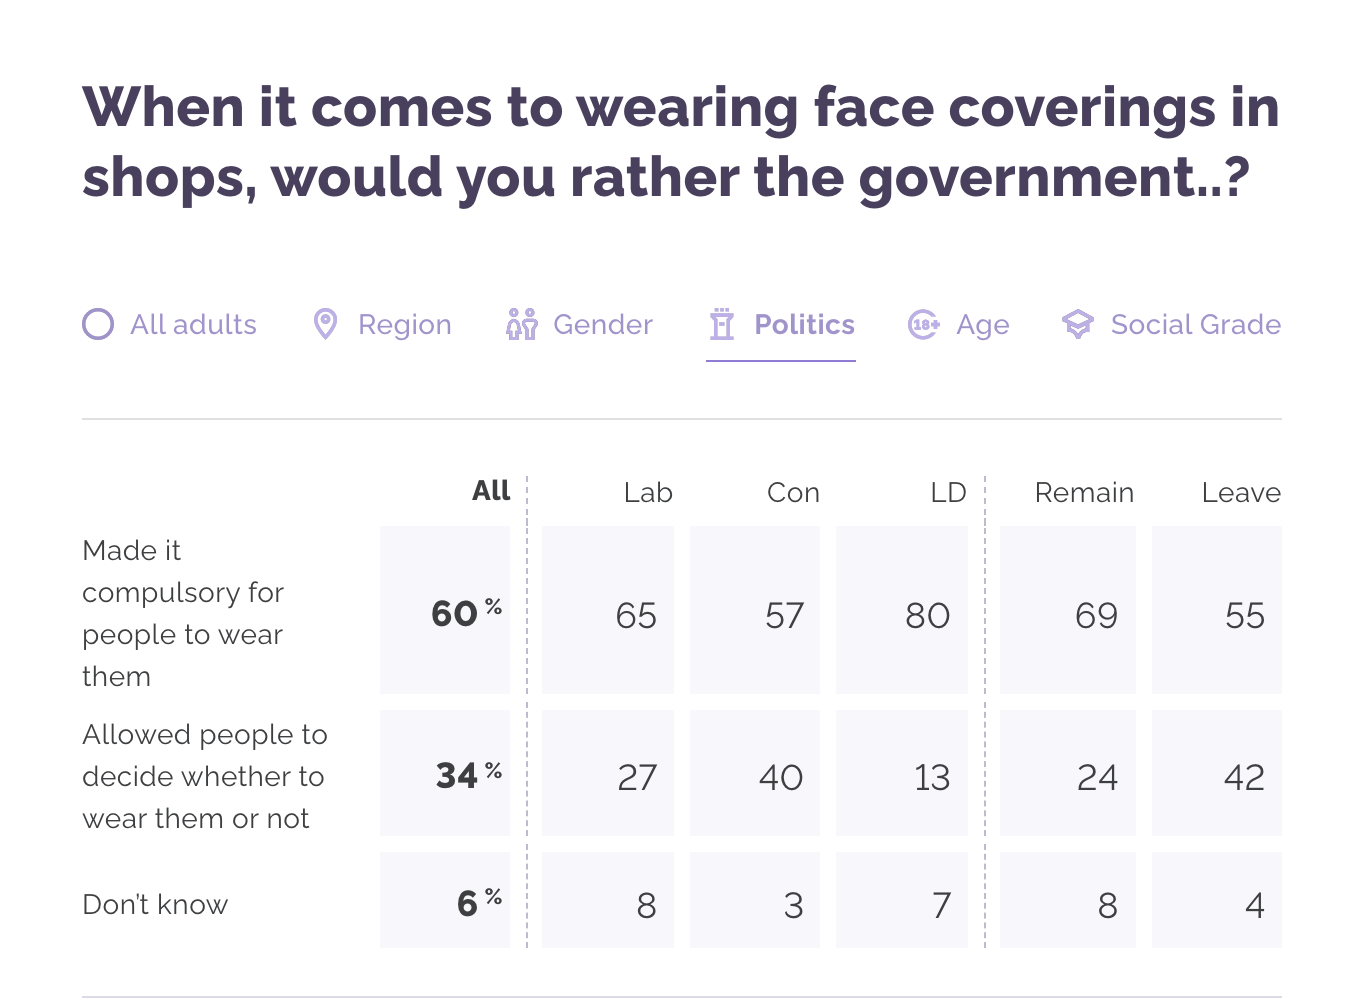Click the Con column header
The width and height of the screenshot is (1350, 998).
(x=793, y=492)
